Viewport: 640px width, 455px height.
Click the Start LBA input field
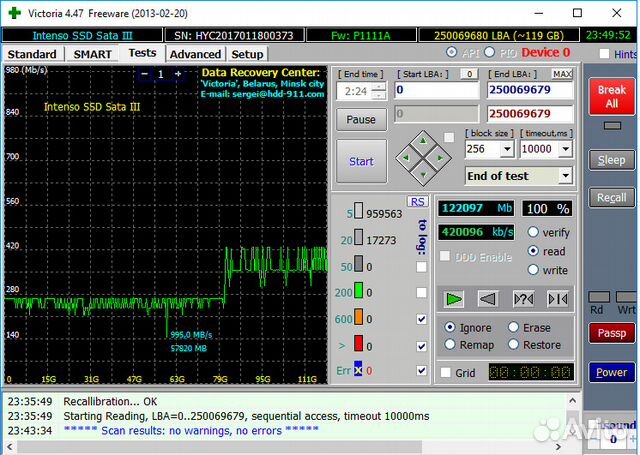click(x=436, y=90)
